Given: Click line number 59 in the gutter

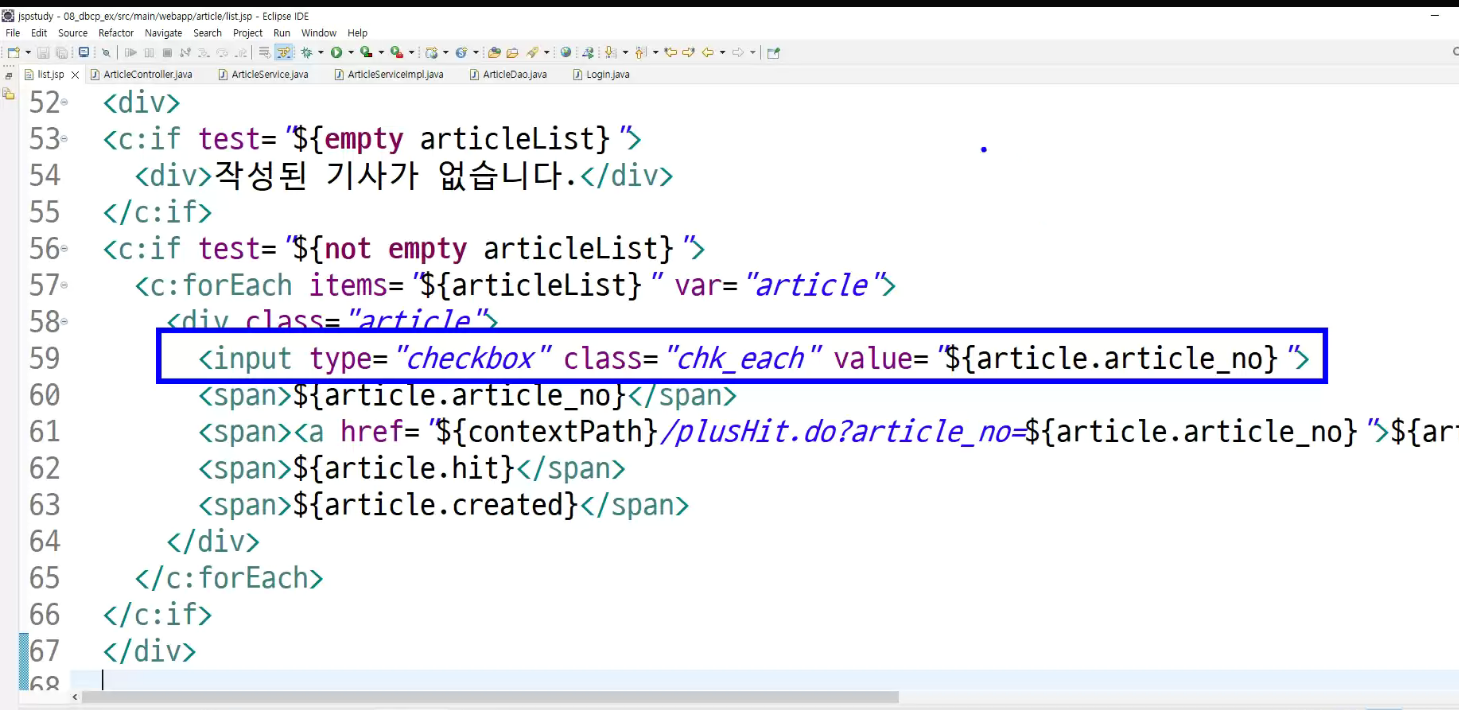Looking at the screenshot, I should click(x=44, y=358).
